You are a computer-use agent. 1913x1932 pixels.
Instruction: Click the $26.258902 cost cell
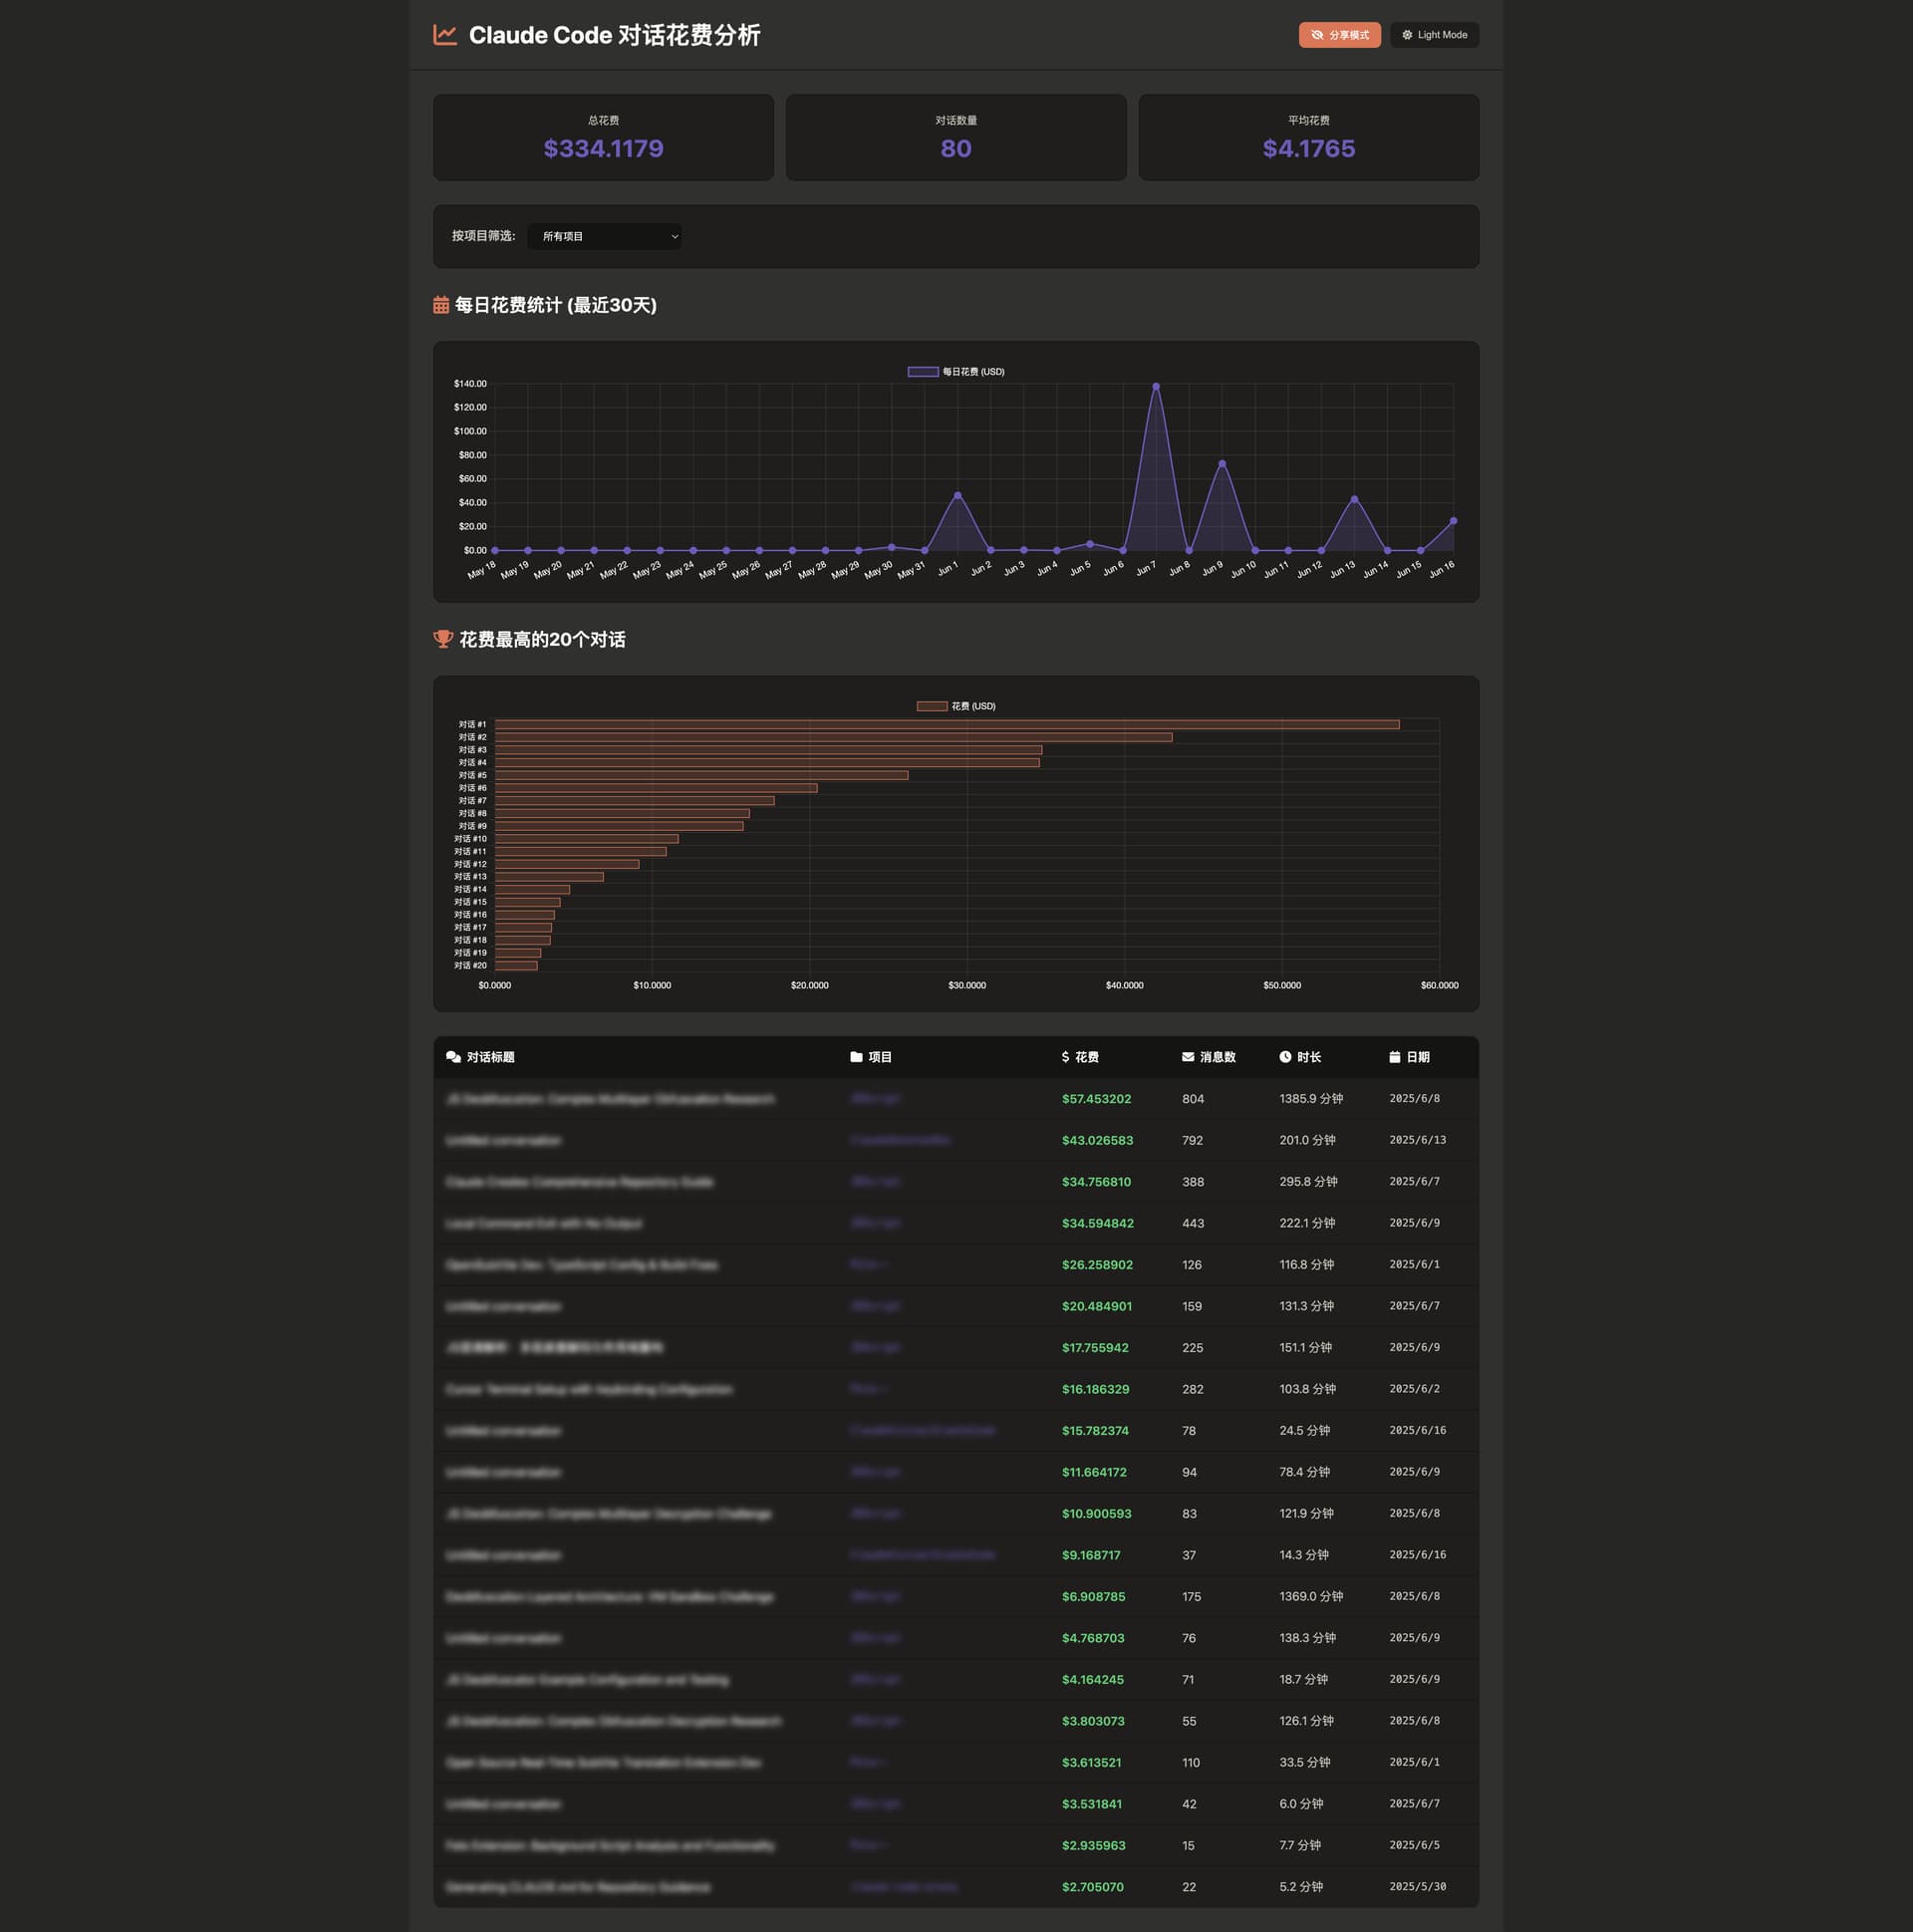click(1097, 1265)
